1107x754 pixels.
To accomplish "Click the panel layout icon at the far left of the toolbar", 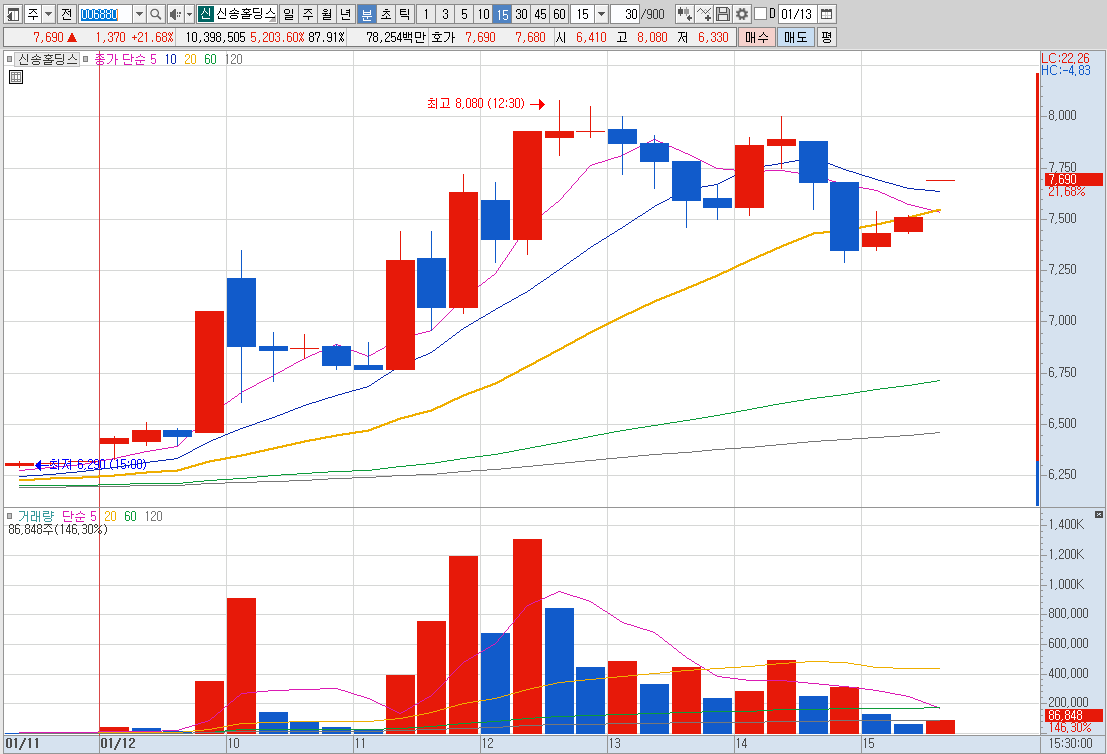I will point(13,14).
